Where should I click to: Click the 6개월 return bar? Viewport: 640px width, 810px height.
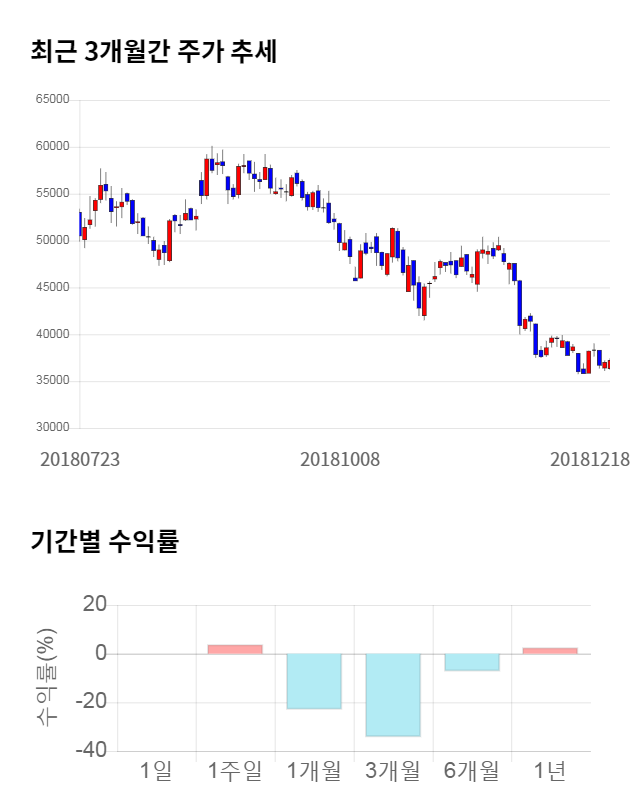pyautogui.click(x=472, y=662)
